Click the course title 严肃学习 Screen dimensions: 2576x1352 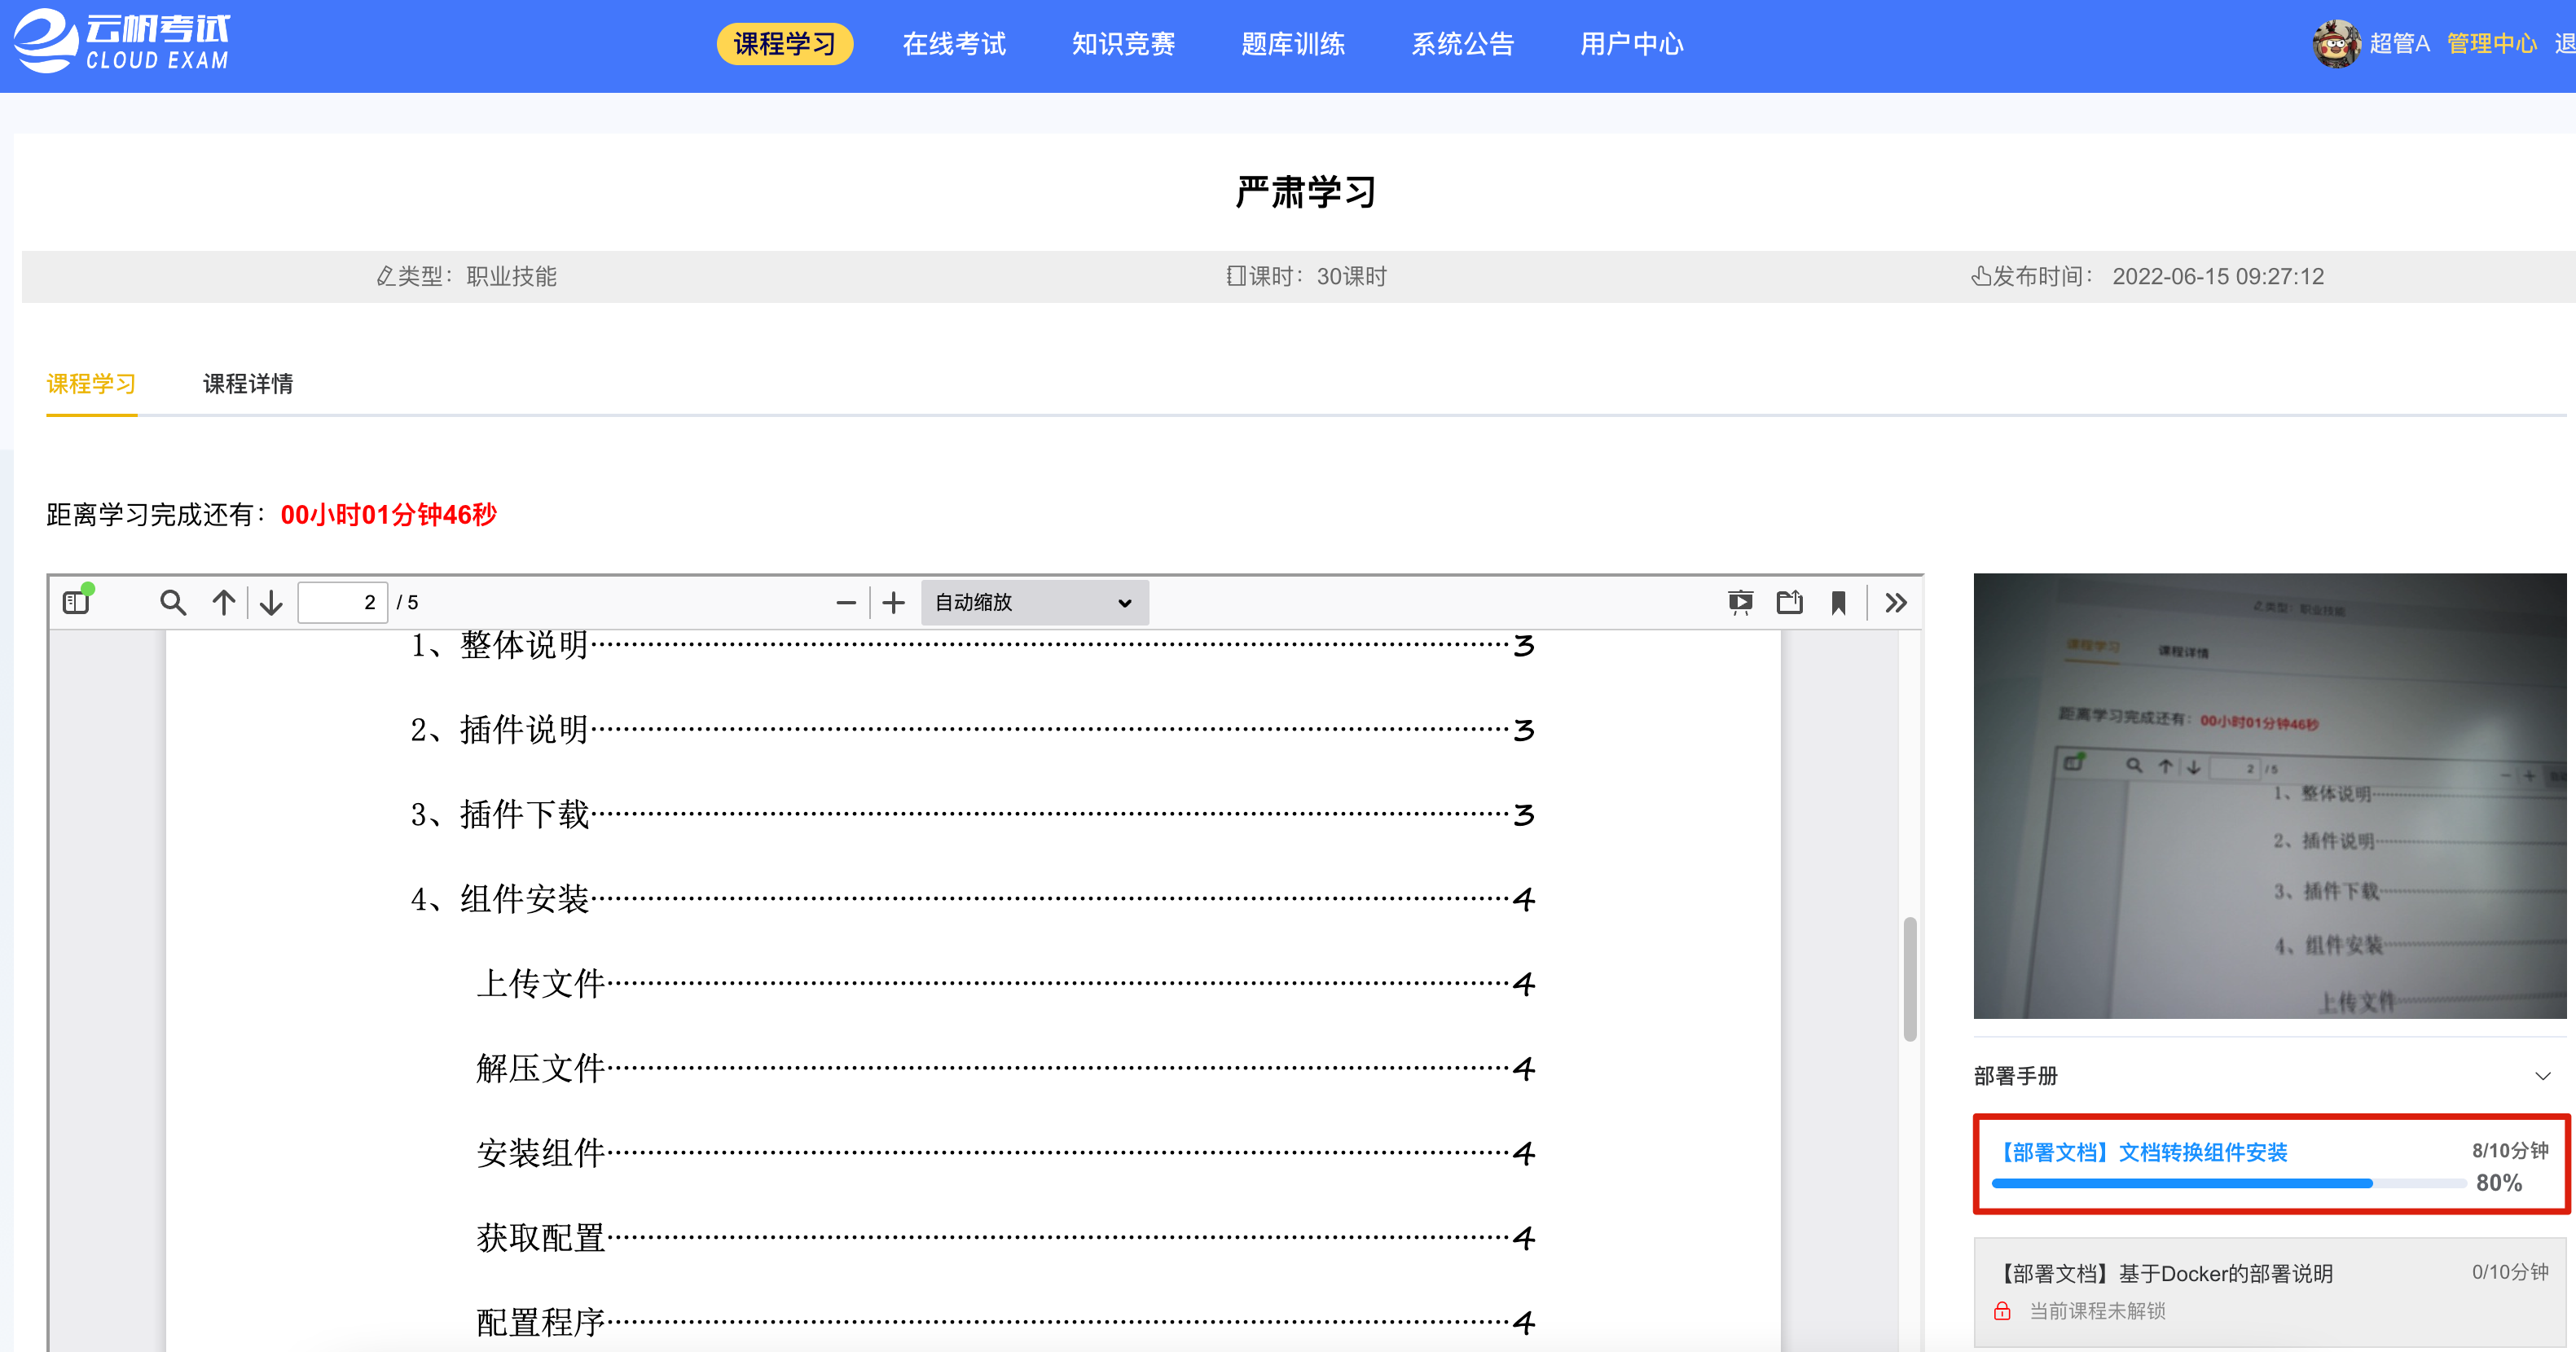1306,191
